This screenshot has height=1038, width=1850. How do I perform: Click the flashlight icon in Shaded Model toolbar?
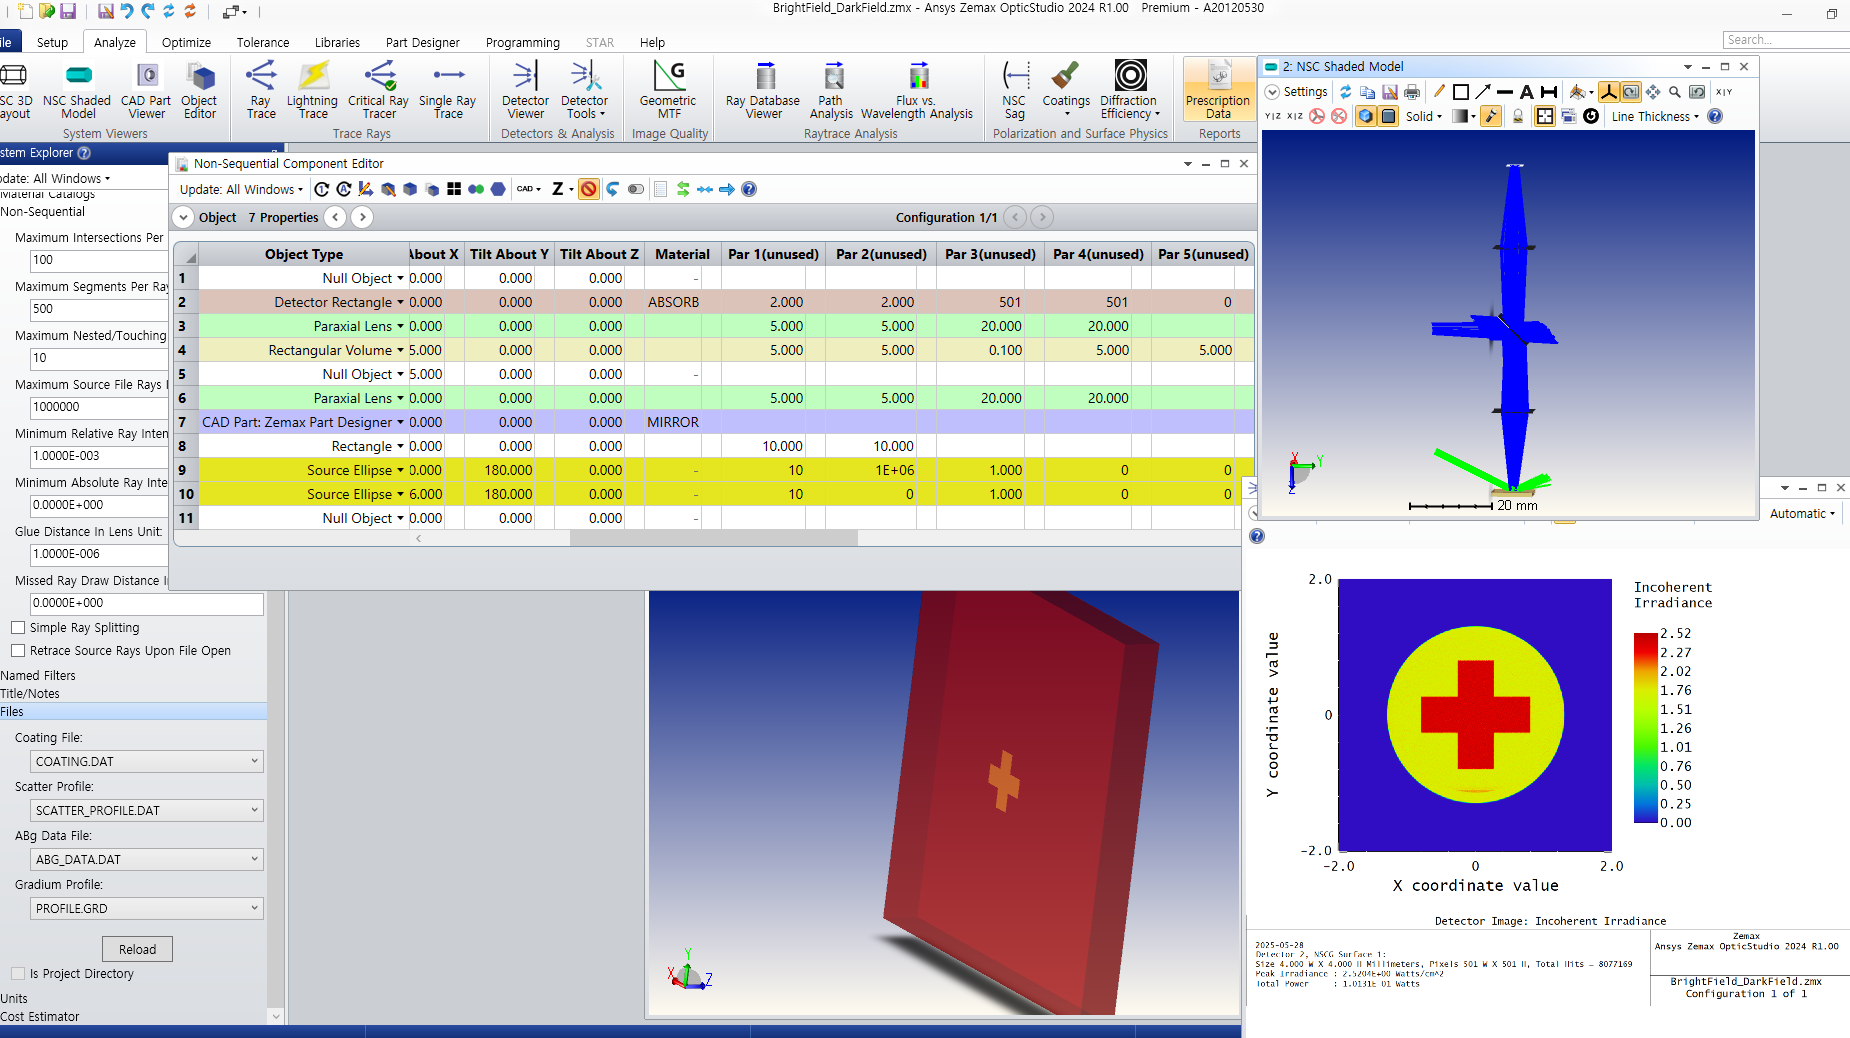(x=1491, y=116)
